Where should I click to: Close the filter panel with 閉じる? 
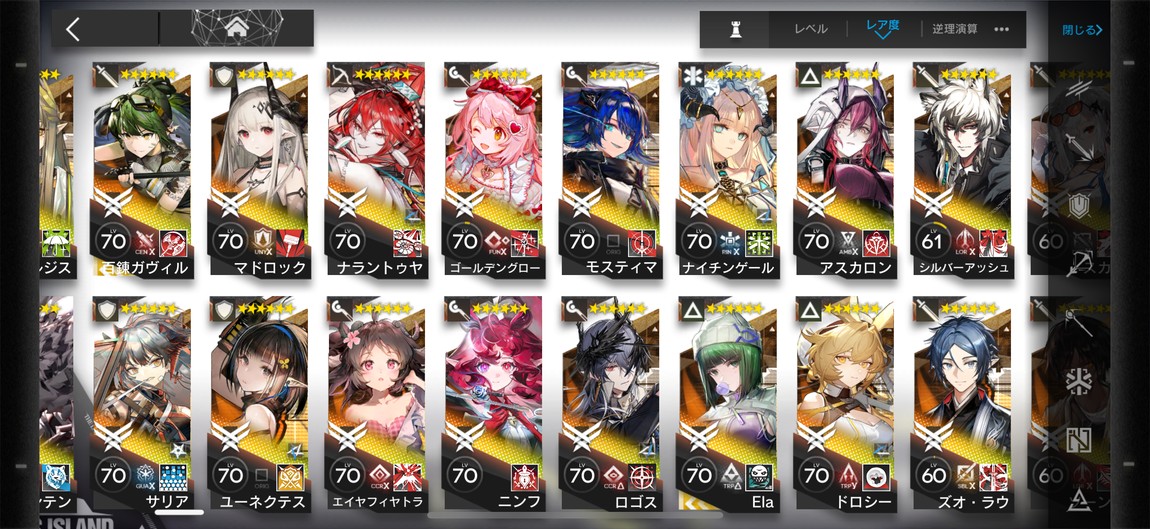click(1083, 30)
